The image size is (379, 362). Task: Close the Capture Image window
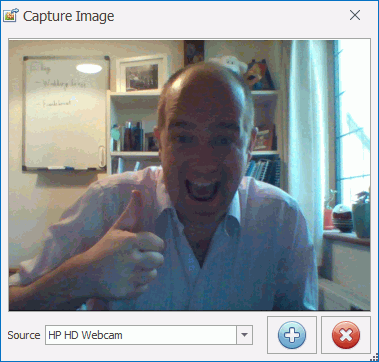tap(355, 15)
